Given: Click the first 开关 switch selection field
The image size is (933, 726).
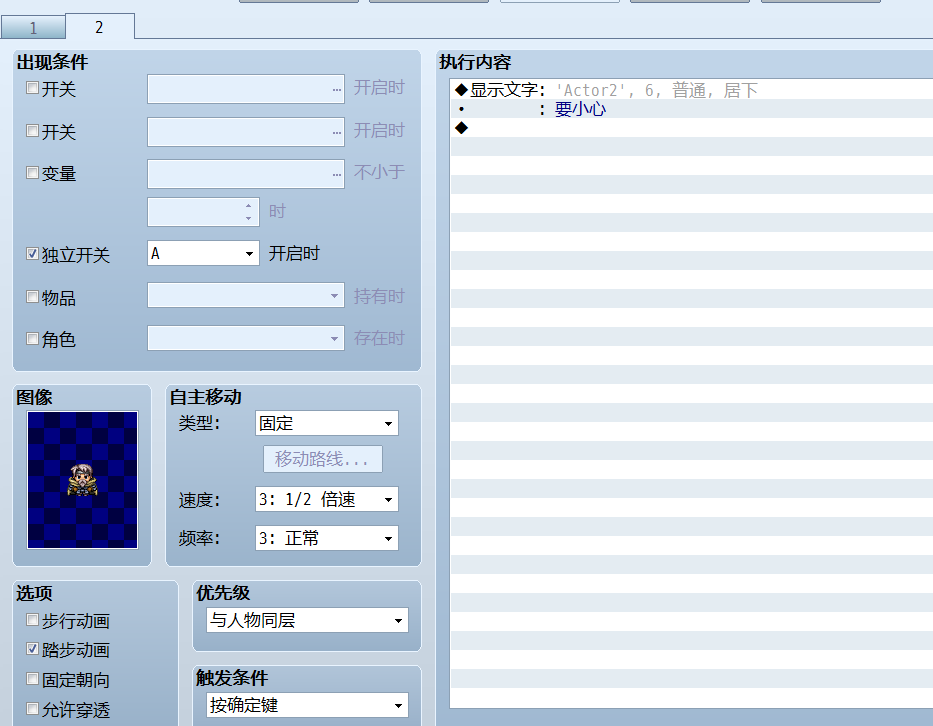Looking at the screenshot, I should [x=246, y=89].
